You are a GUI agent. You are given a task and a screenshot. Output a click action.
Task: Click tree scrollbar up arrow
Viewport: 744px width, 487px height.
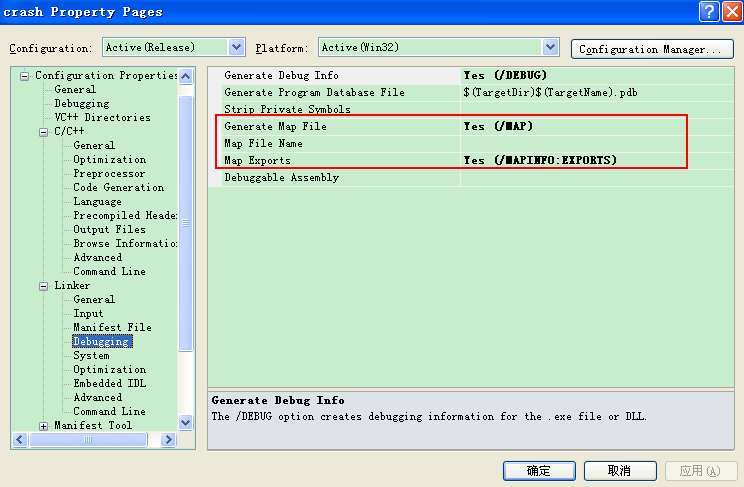tap(186, 76)
